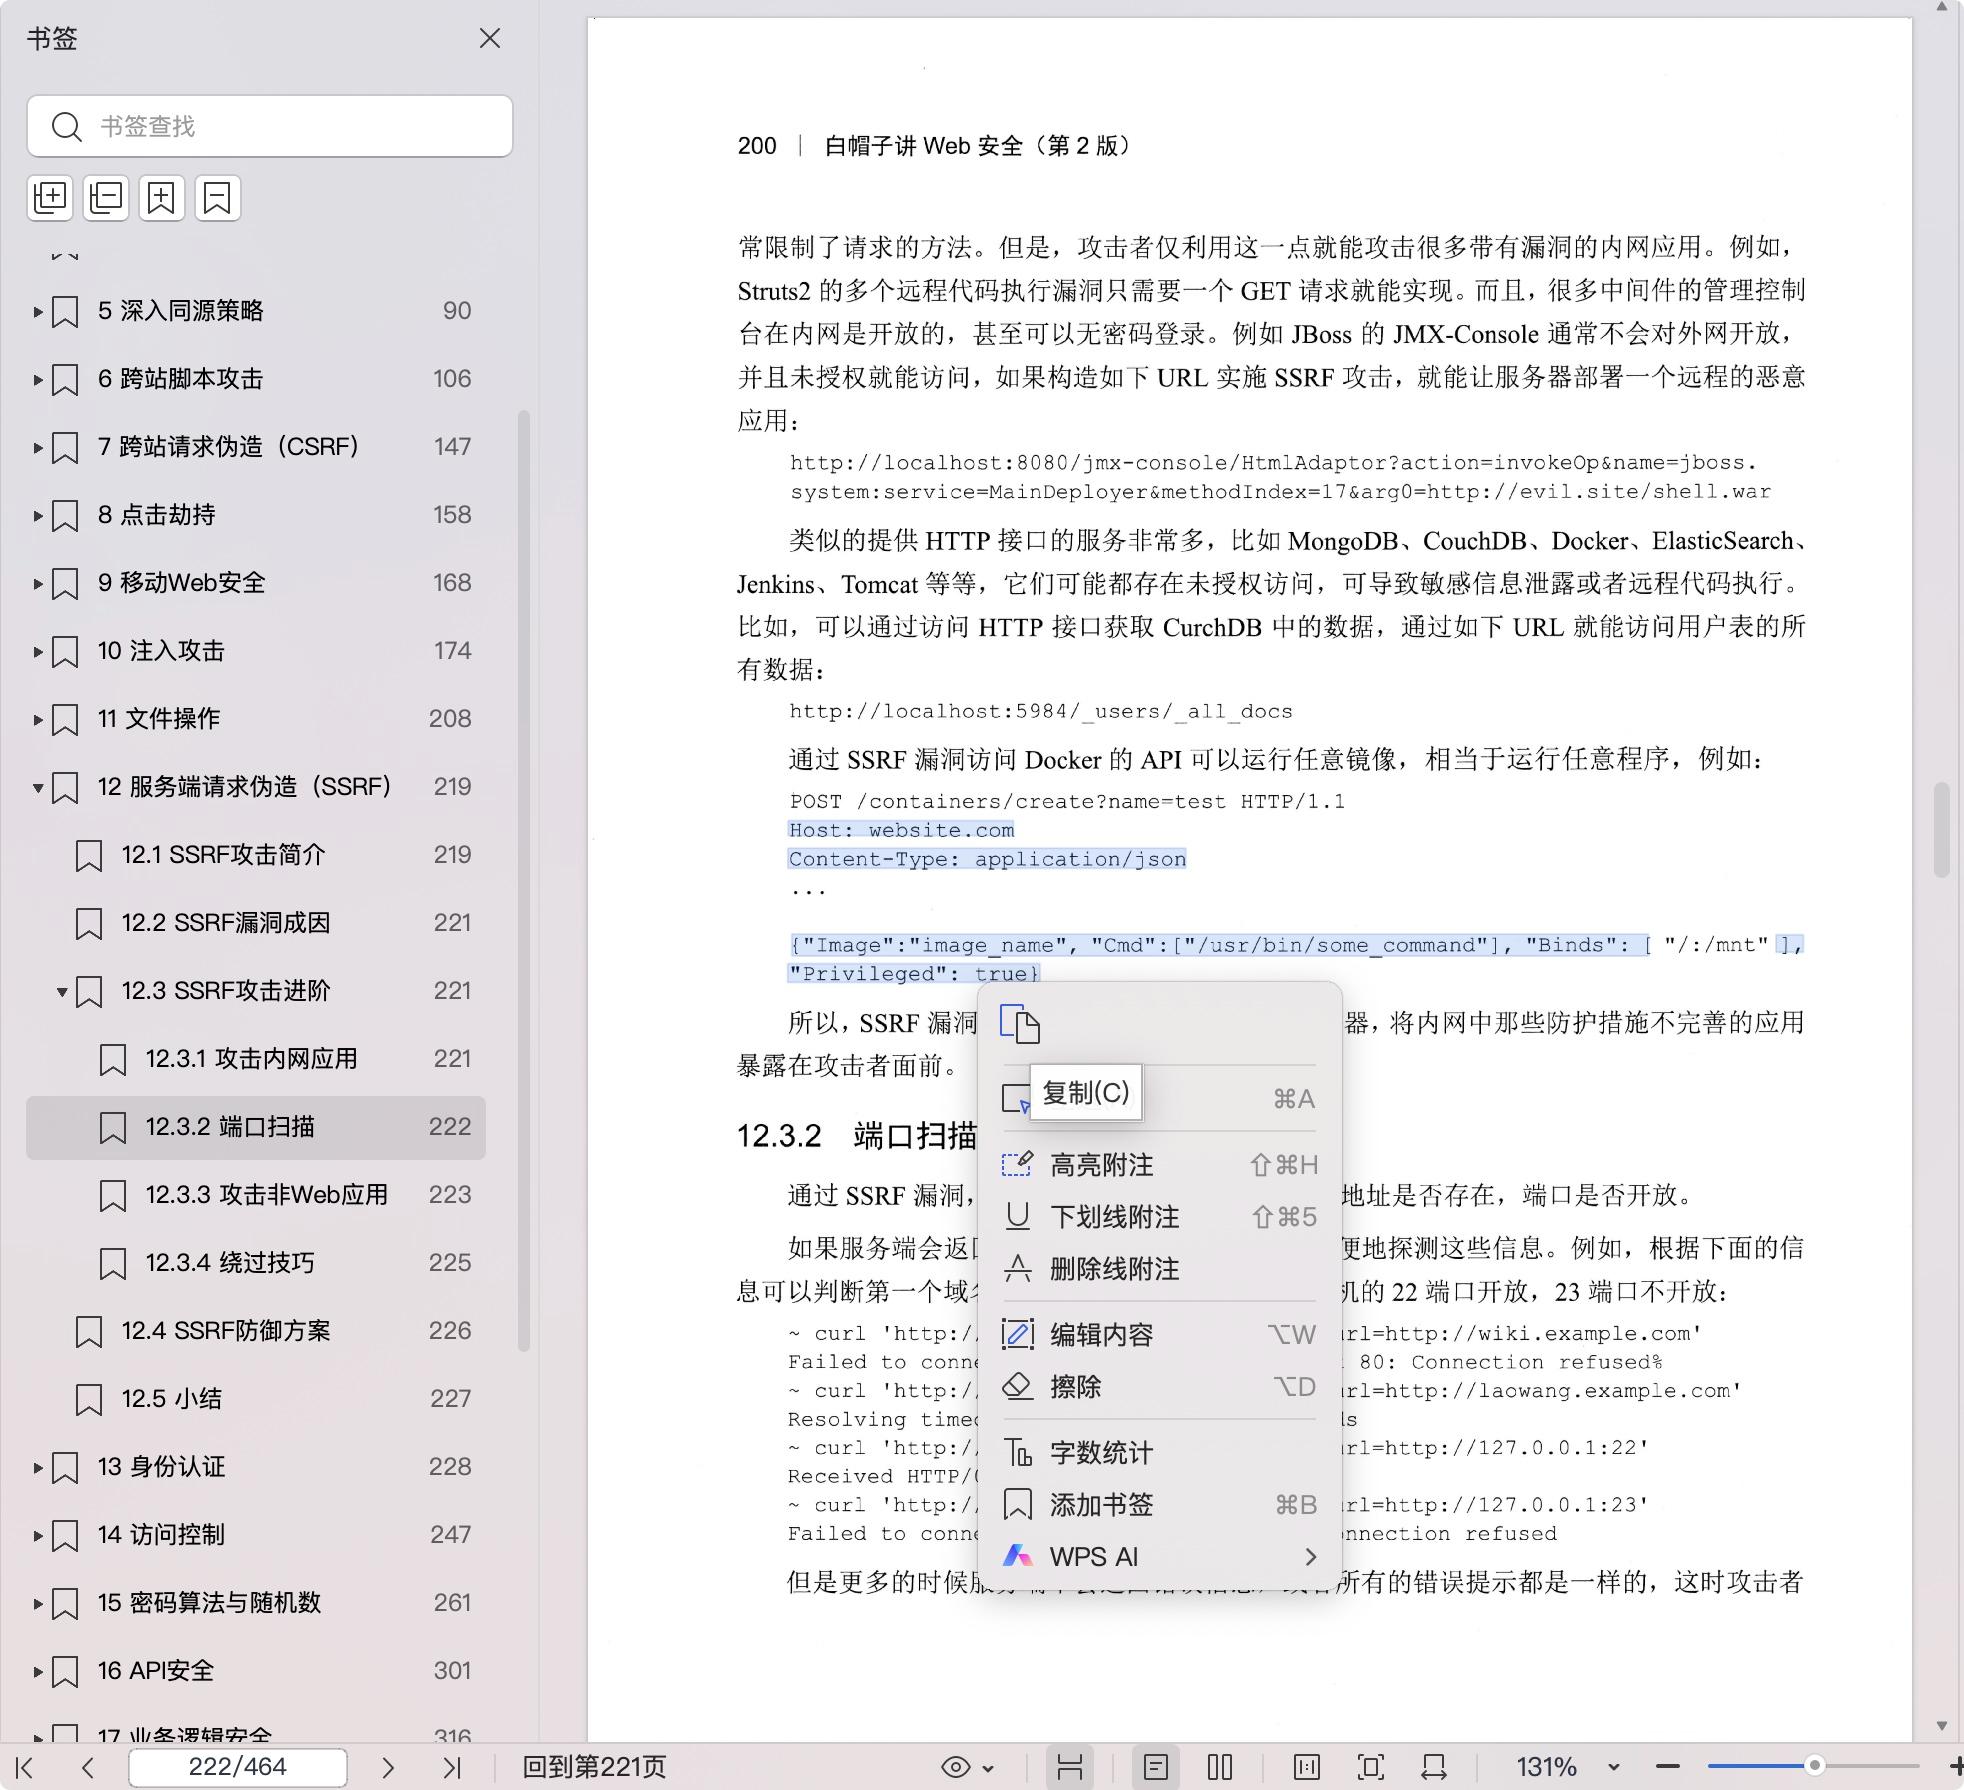Viewport: 1964px width, 1790px height.
Task: Click the fit page width icon
Action: click(1434, 1767)
